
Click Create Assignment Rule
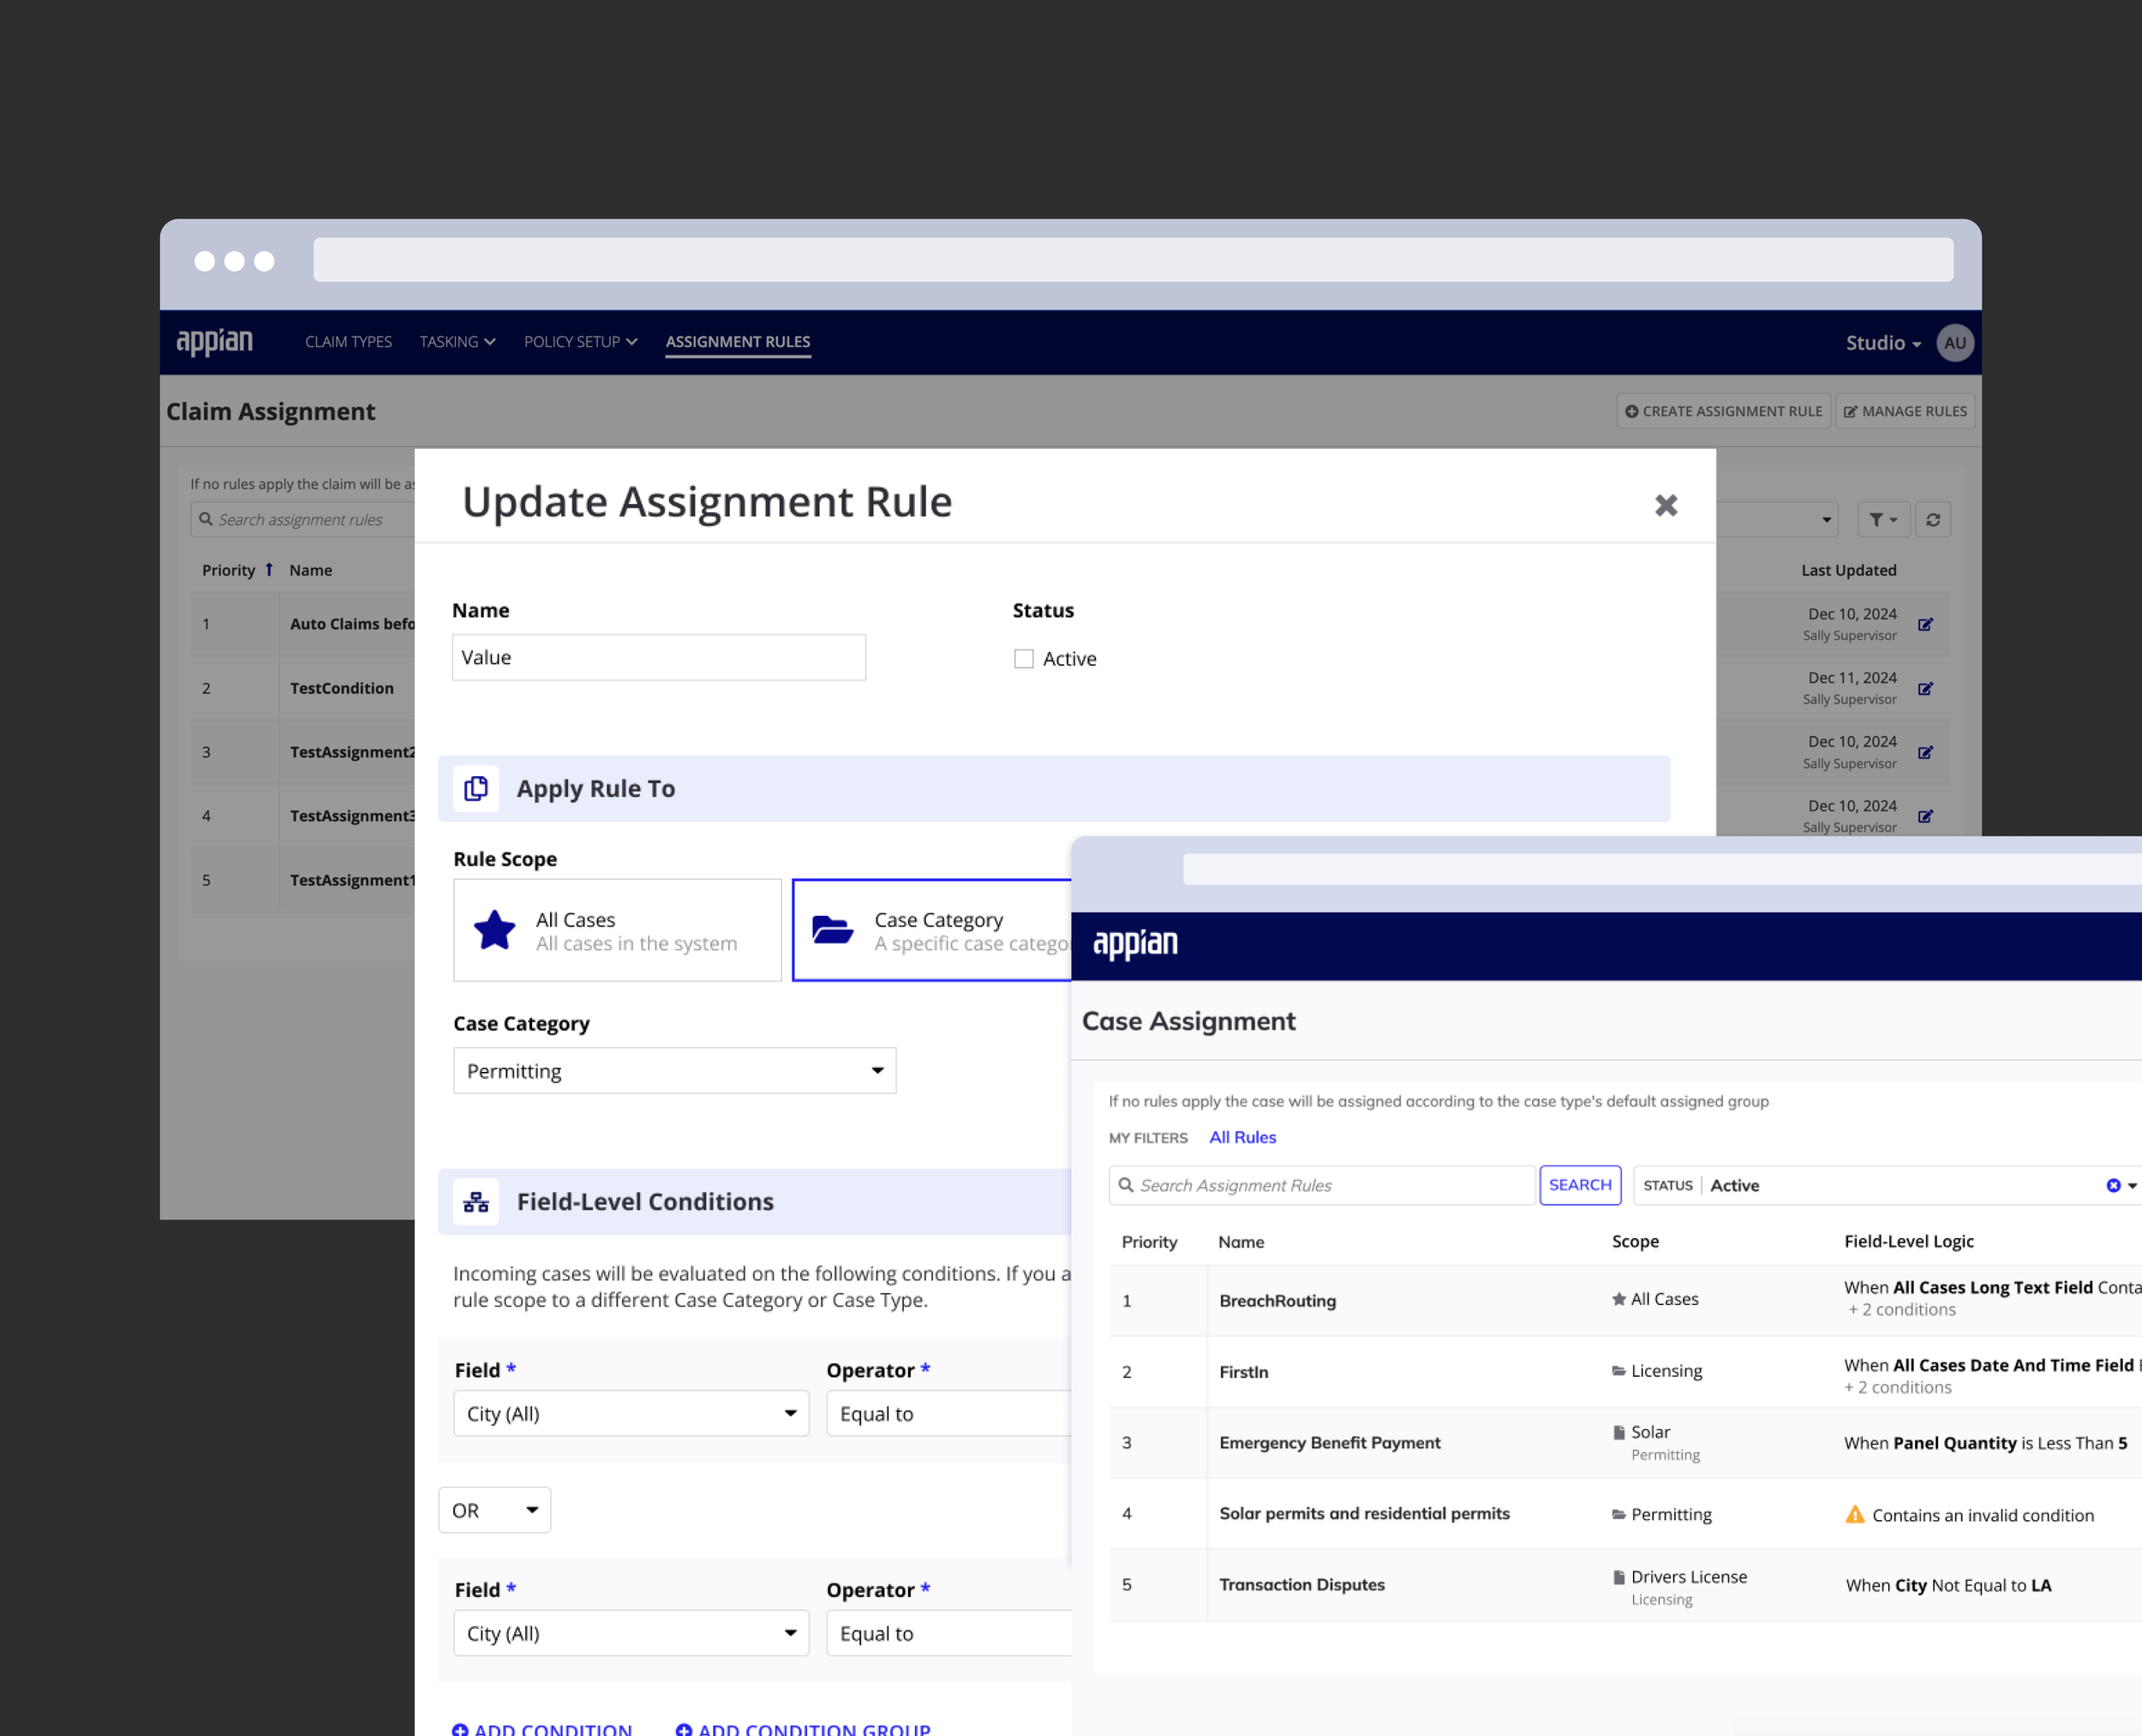click(1722, 410)
